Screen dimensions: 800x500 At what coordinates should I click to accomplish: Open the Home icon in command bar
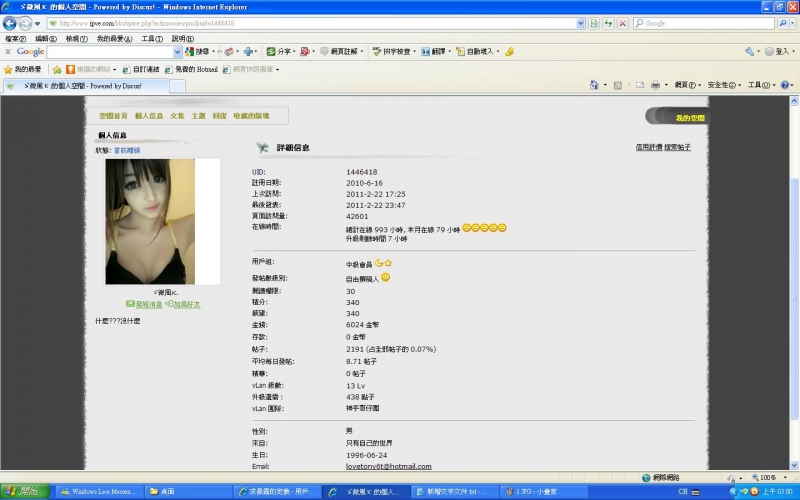(x=594, y=85)
